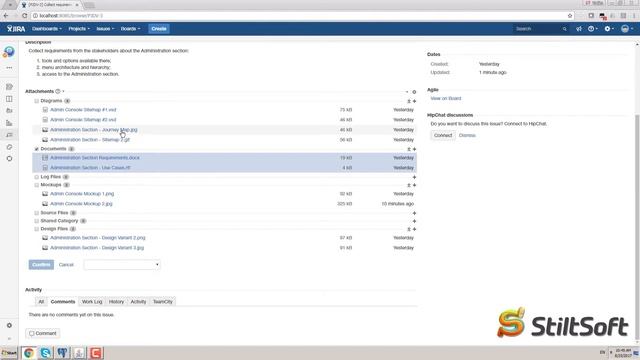Click the Comment button

click(42, 333)
